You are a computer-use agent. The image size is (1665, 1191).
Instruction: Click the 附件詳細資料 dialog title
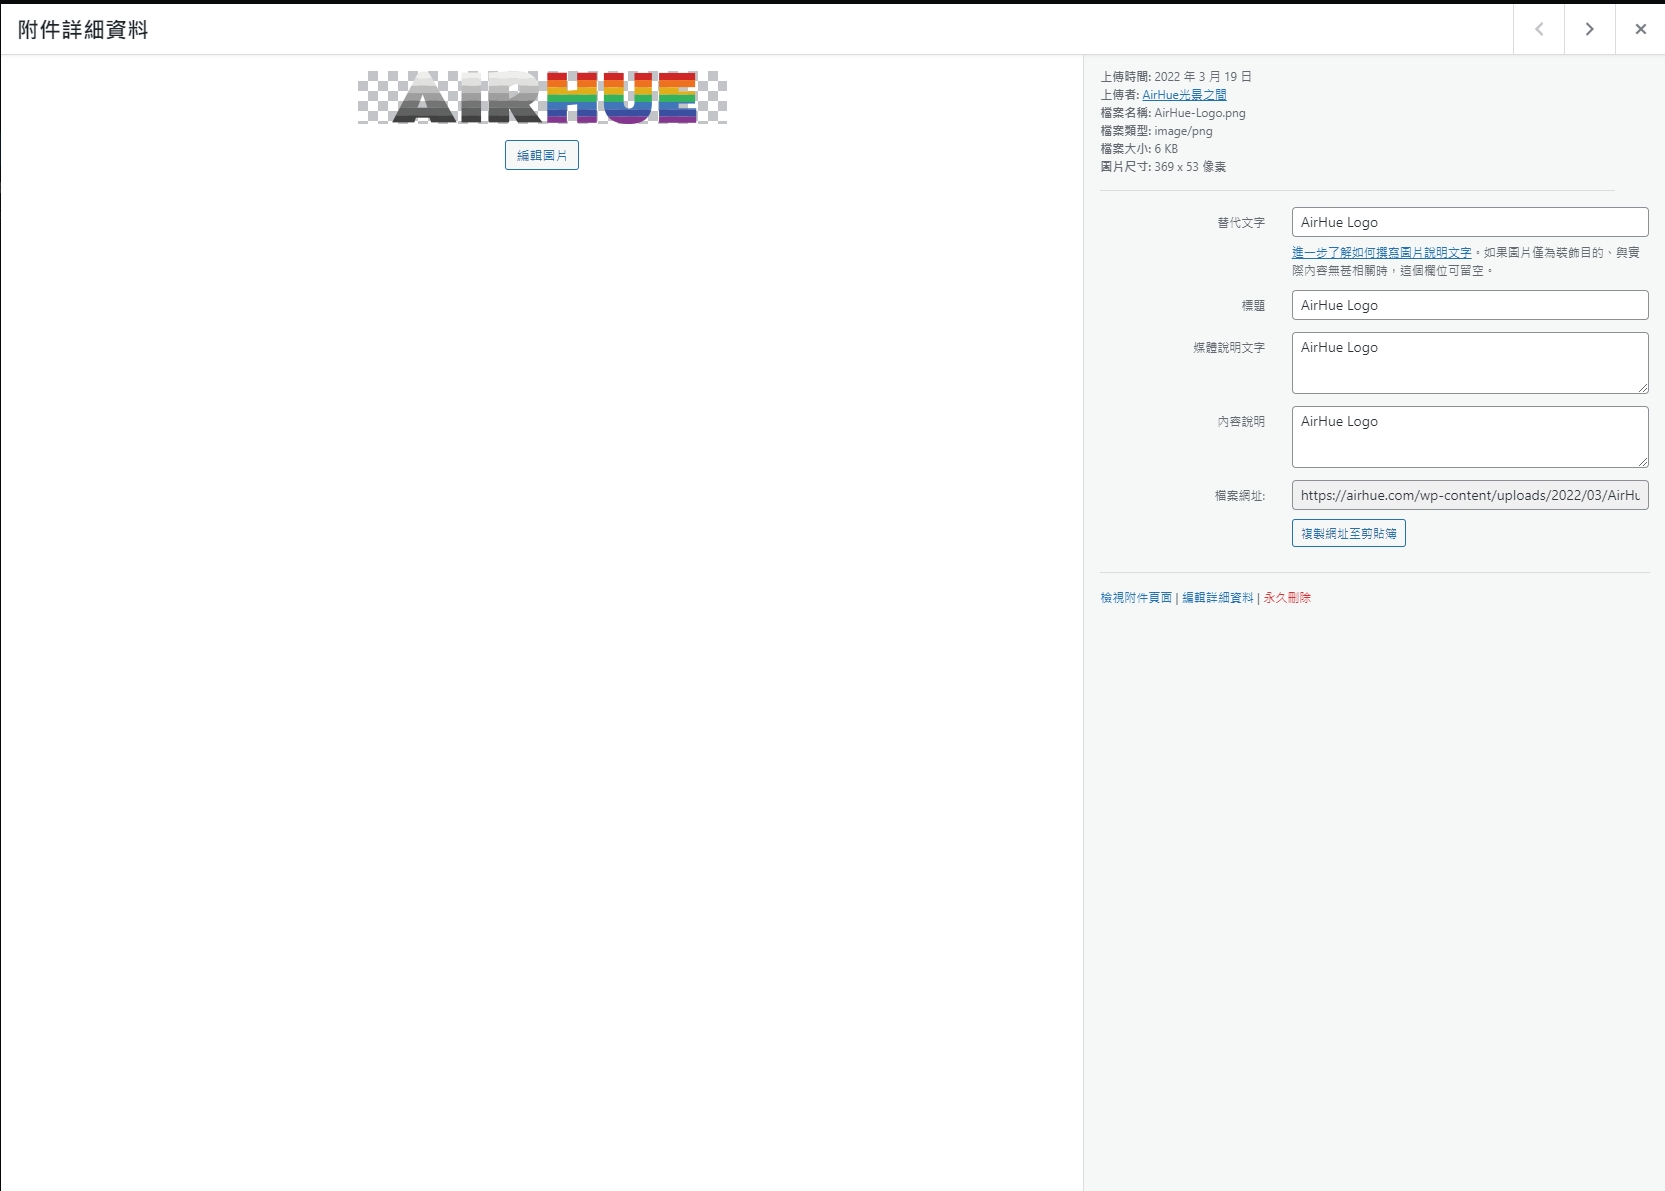click(x=83, y=30)
